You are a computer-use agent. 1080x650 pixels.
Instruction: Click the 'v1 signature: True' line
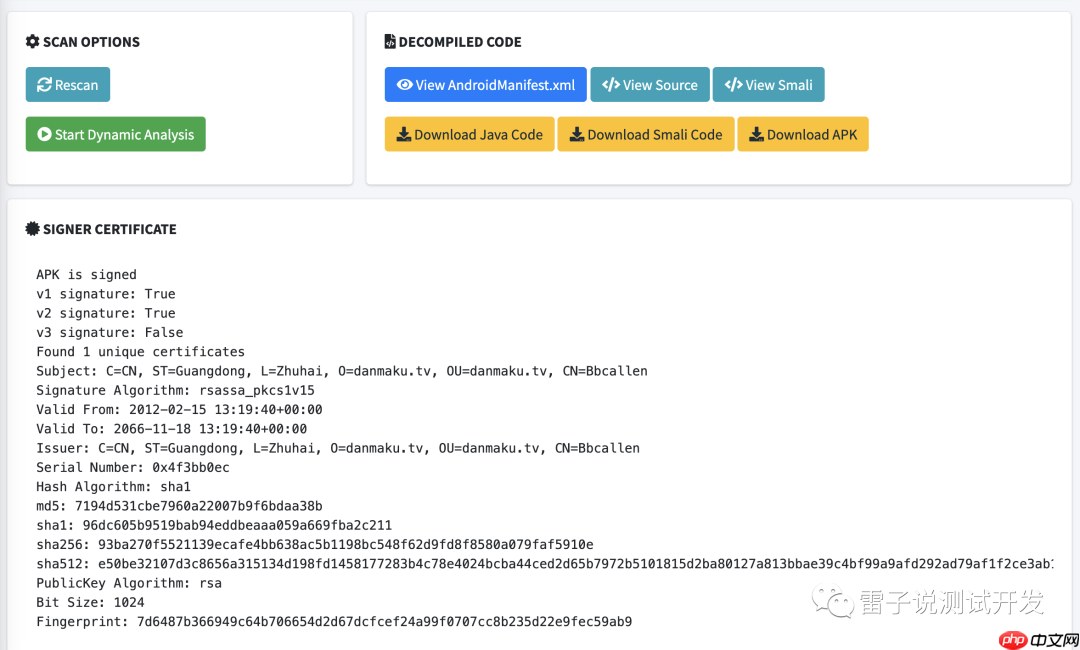pos(105,294)
